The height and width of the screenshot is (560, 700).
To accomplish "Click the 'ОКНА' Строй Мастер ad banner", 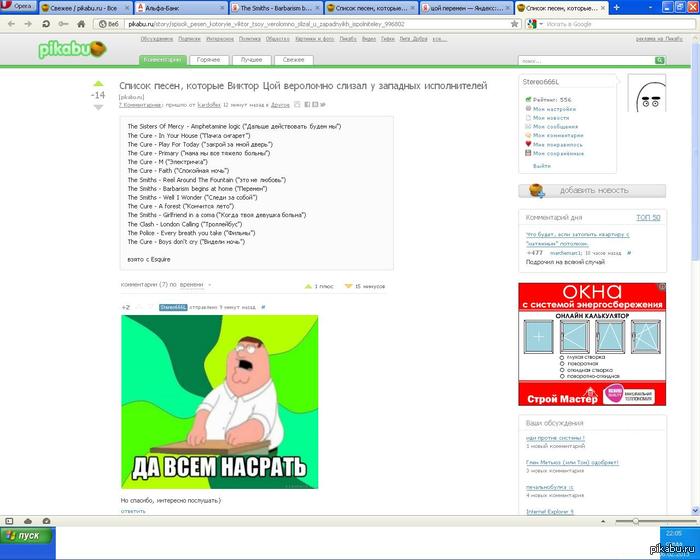I will coord(592,344).
